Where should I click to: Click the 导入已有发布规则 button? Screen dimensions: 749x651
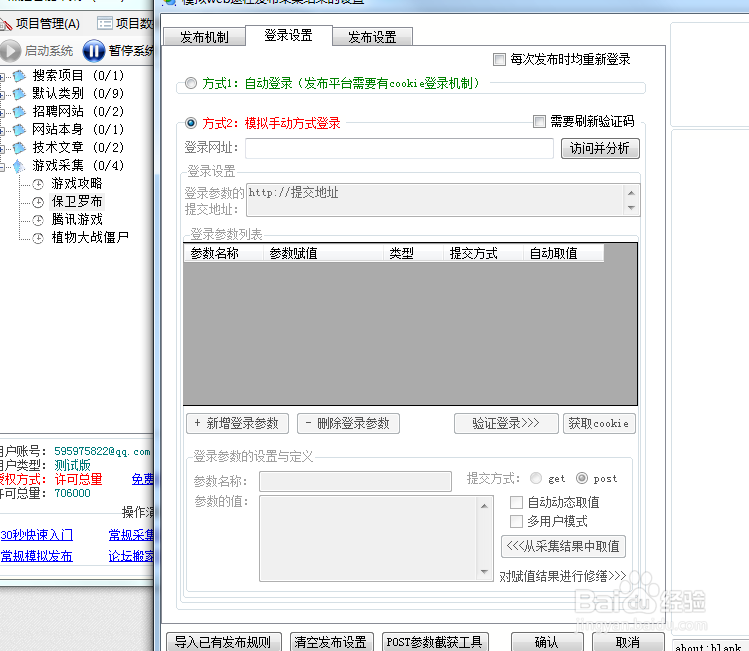224,641
